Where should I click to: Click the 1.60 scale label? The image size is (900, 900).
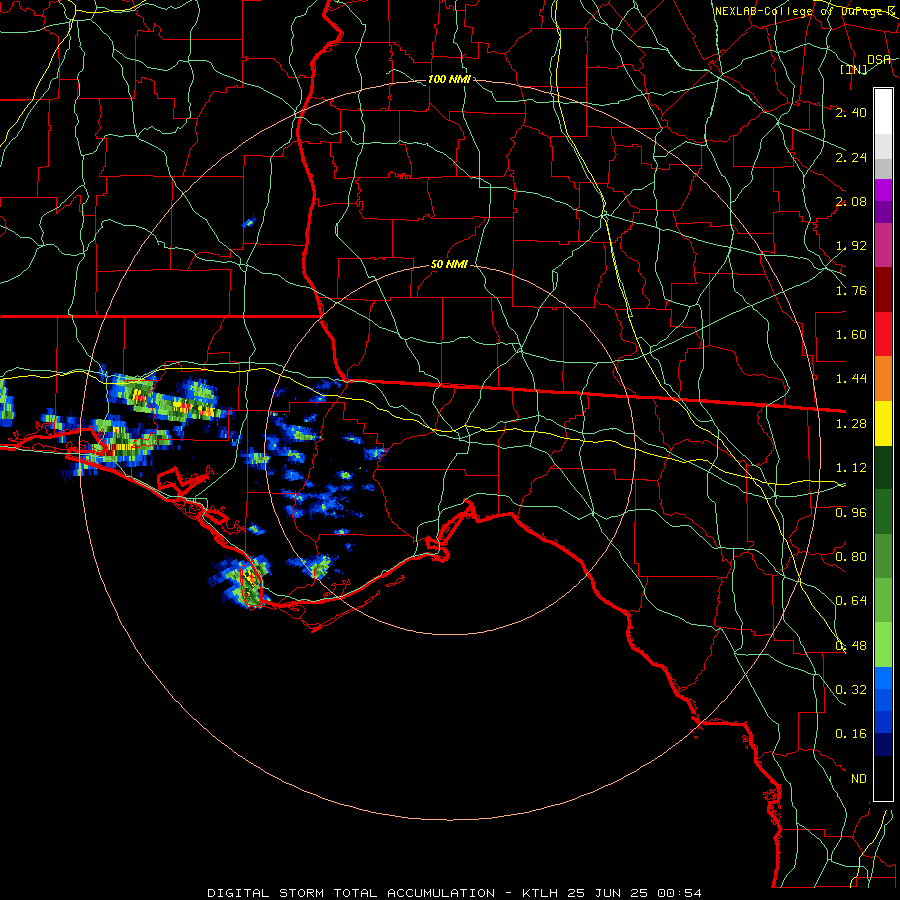click(851, 335)
